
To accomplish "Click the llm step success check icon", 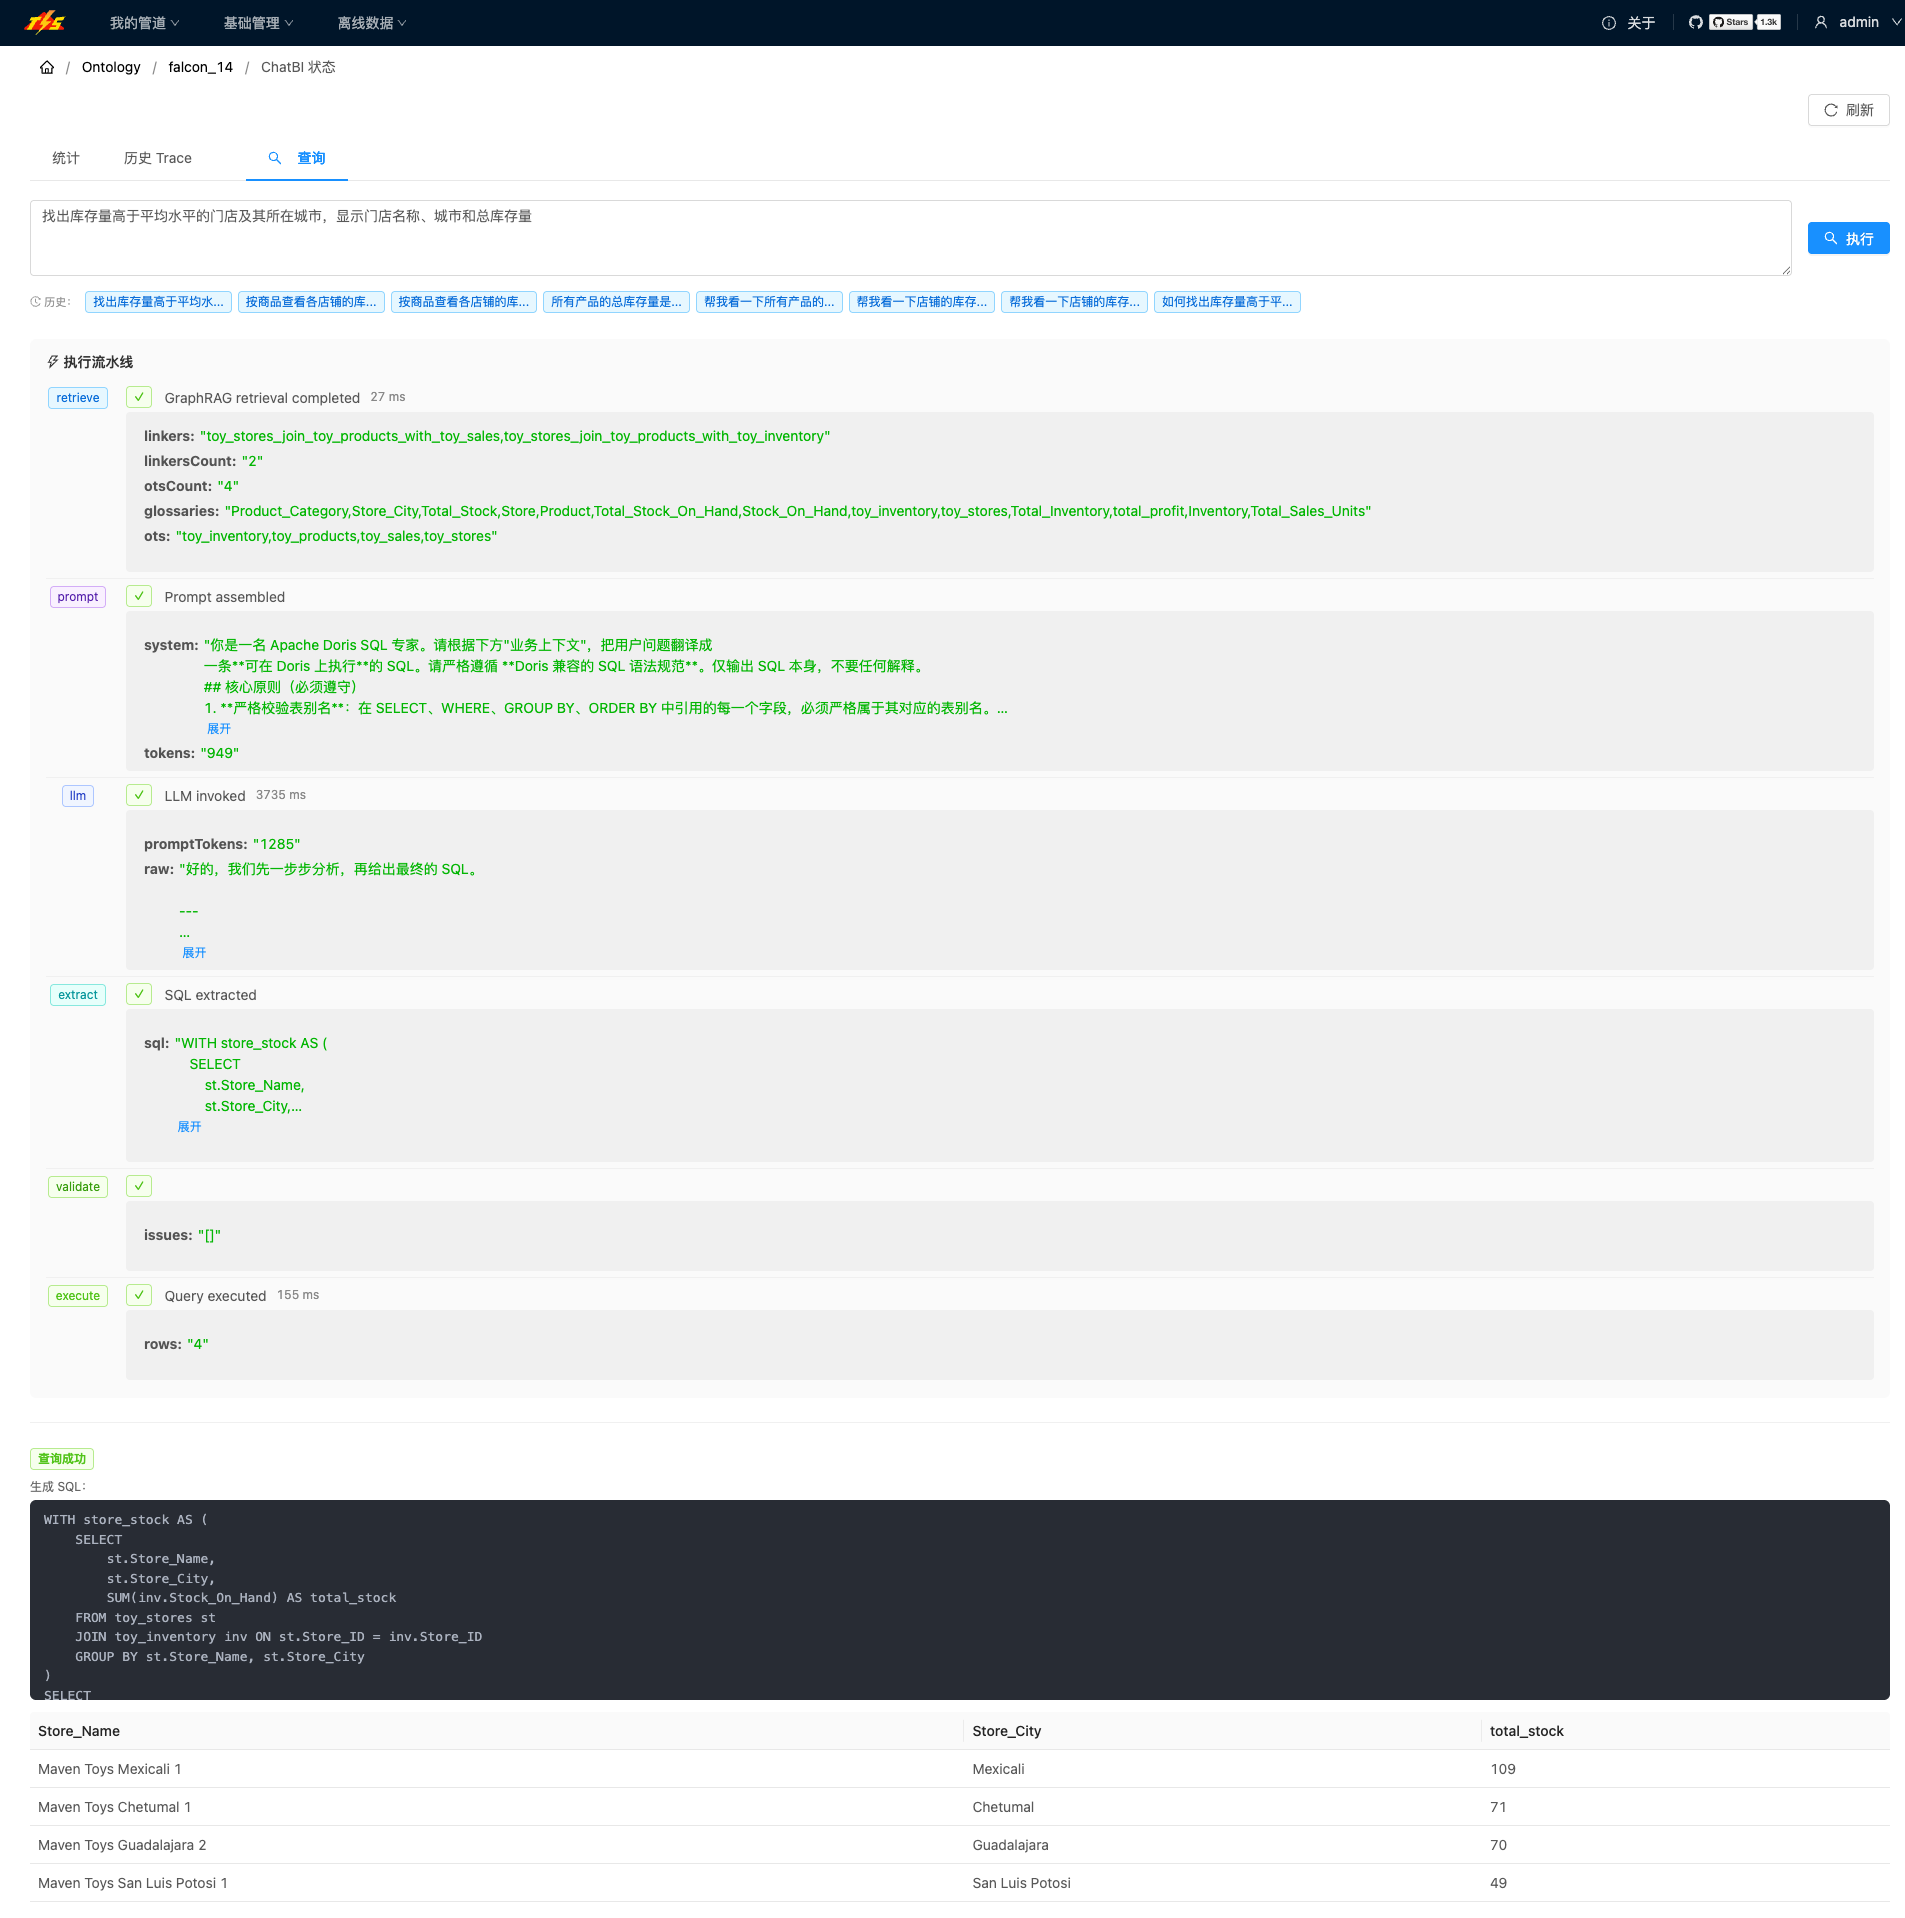I will click(x=139, y=795).
